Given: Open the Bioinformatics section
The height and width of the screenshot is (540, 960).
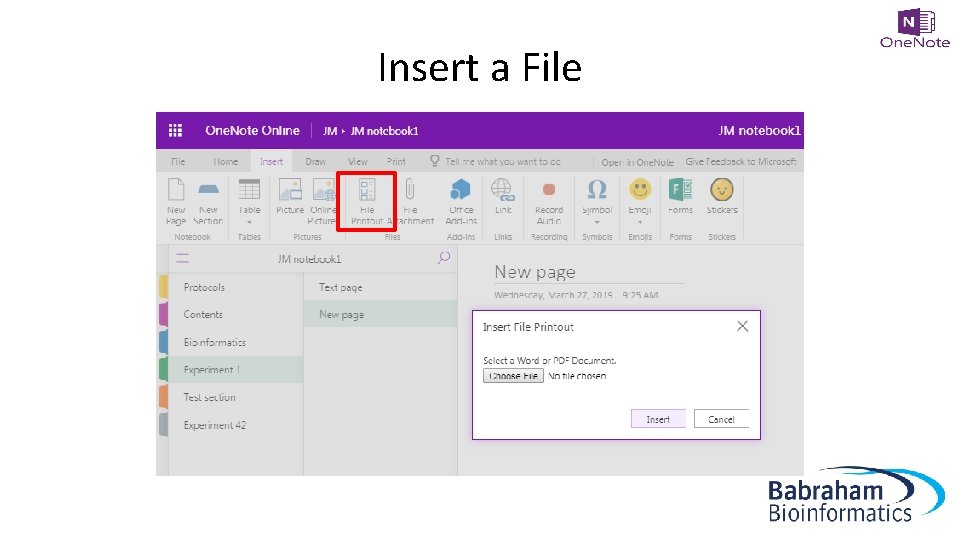Looking at the screenshot, I should pos(215,342).
